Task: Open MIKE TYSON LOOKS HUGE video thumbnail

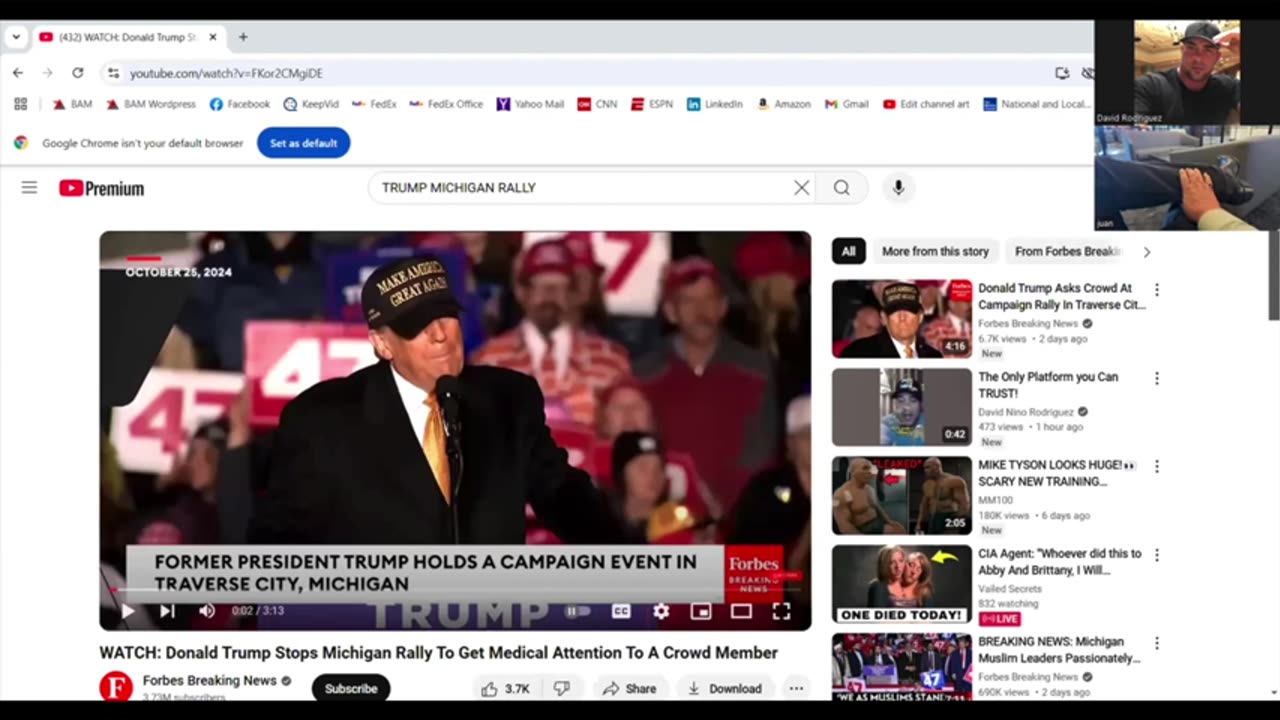Action: pyautogui.click(x=901, y=495)
